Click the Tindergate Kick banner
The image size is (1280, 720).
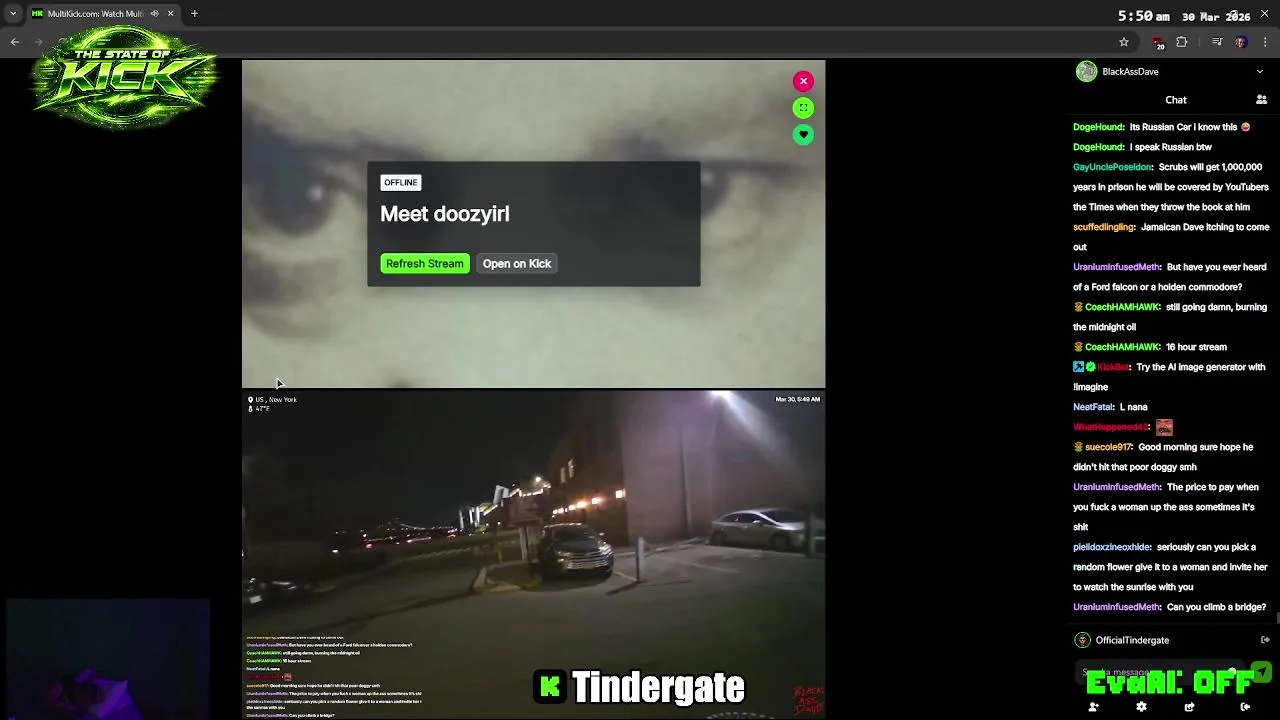coord(640,687)
